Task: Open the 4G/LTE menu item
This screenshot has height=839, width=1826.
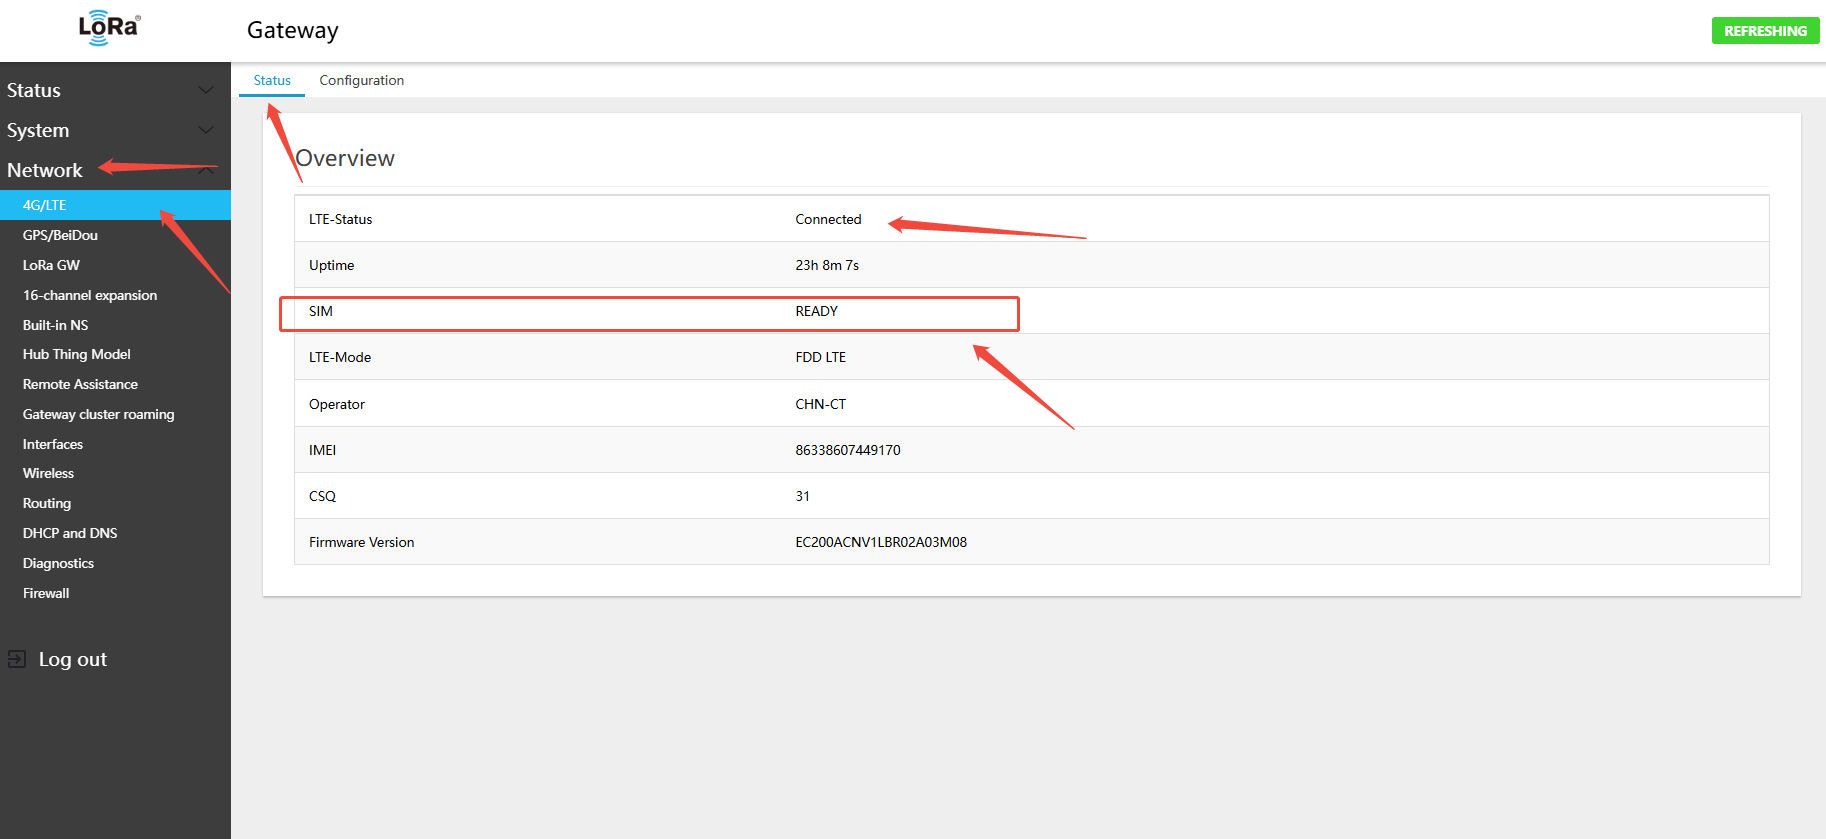Action: 45,205
